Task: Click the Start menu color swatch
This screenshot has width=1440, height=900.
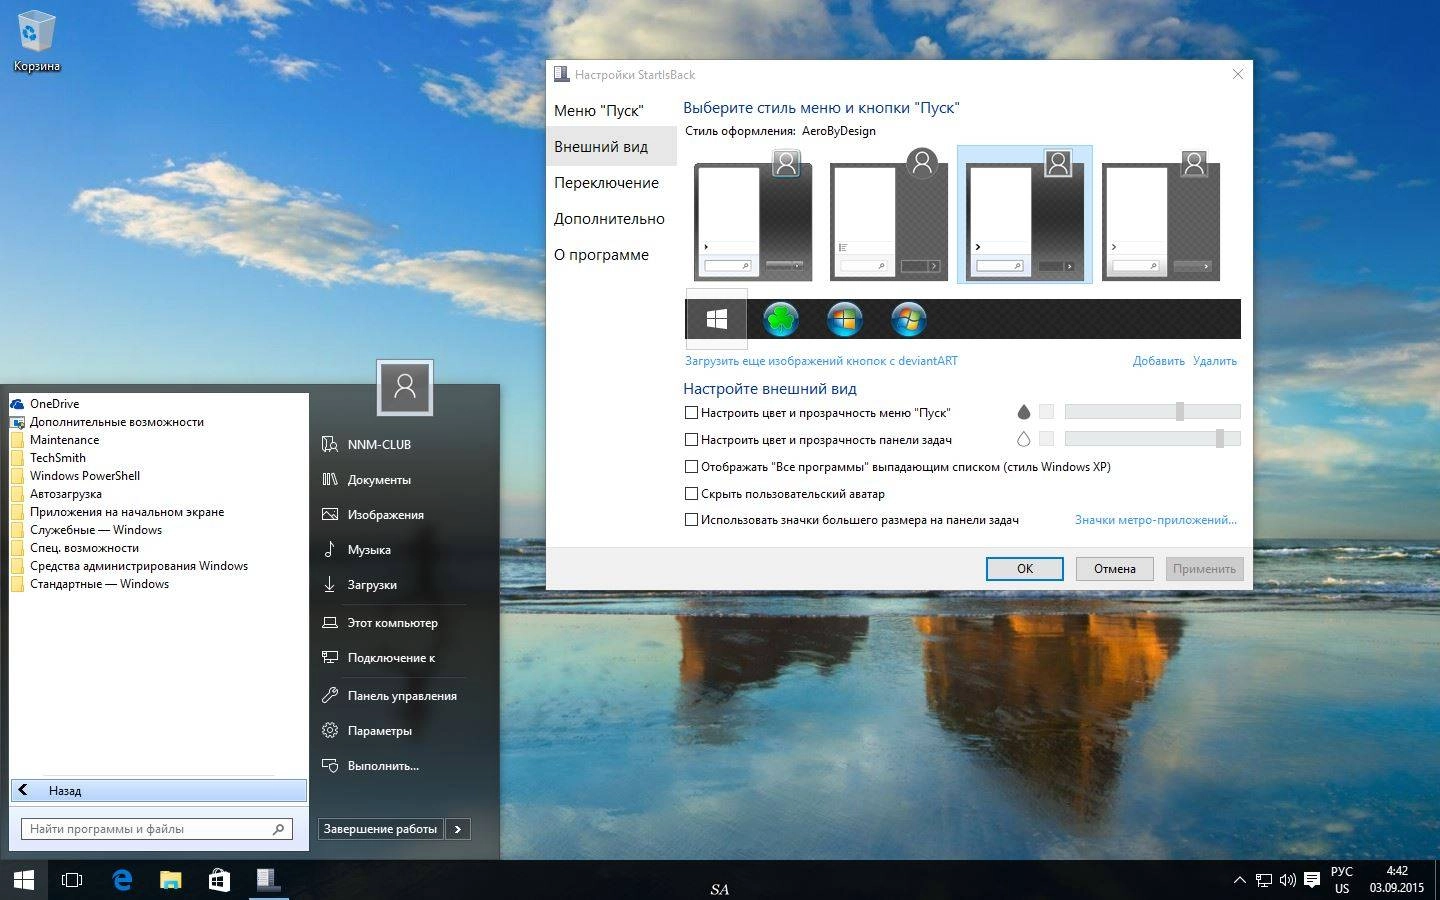Action: tap(1046, 411)
